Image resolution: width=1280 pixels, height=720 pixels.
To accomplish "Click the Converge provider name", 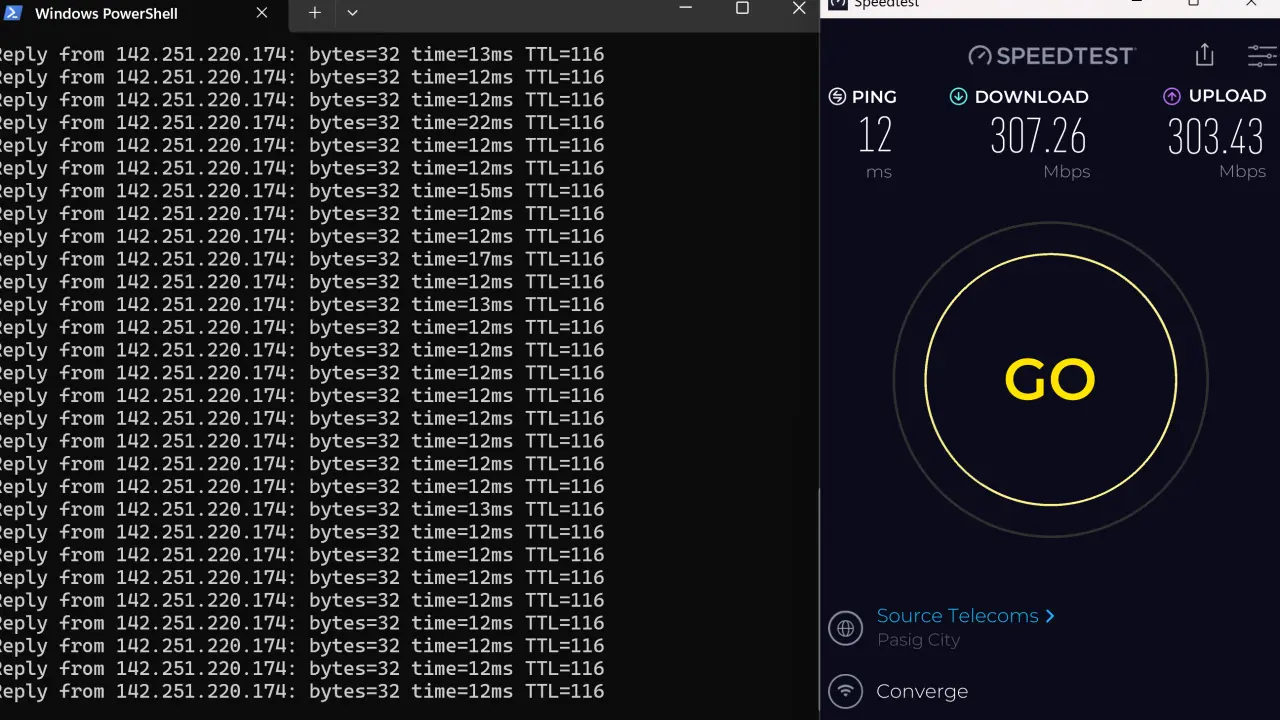I will tap(922, 691).
